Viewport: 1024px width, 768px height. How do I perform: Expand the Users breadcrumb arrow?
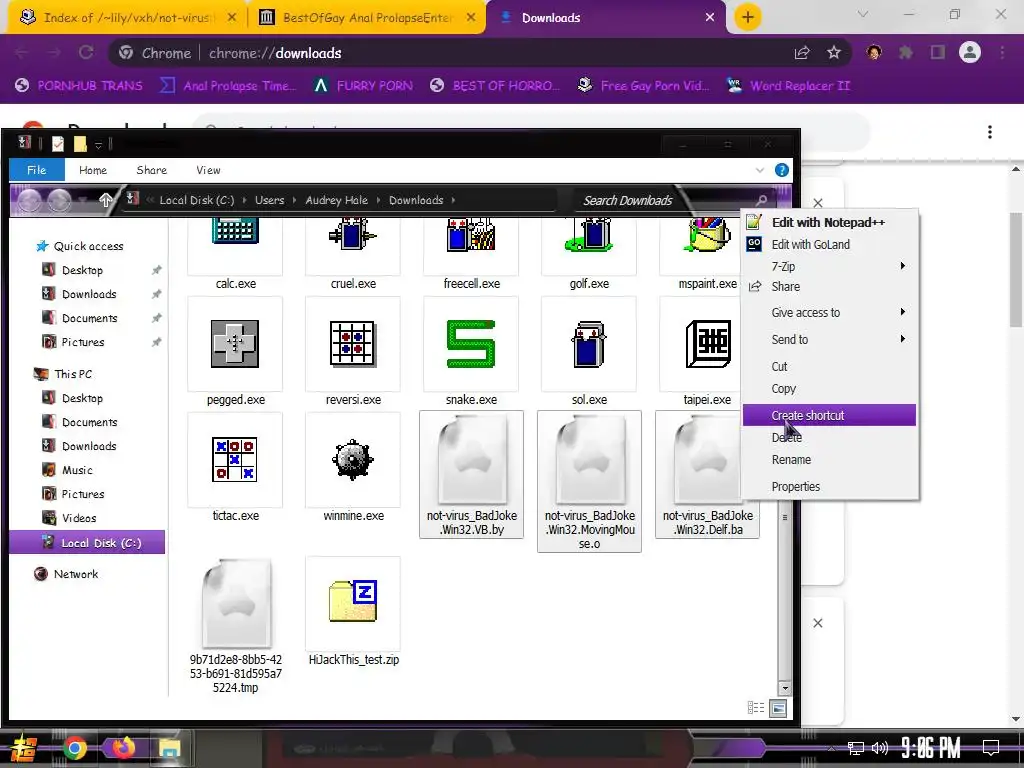pos(295,200)
